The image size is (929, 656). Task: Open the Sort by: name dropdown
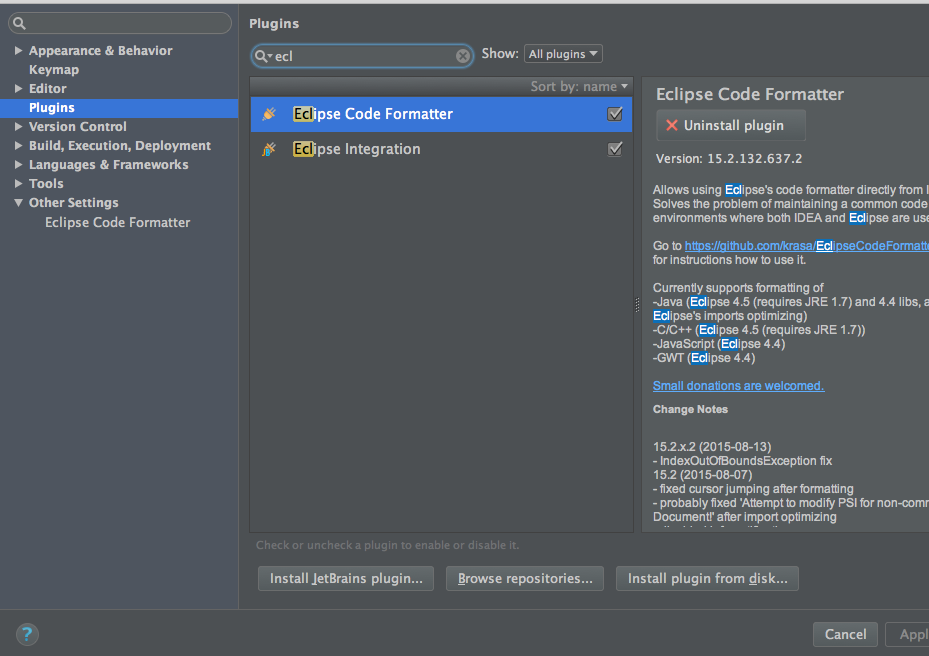(x=580, y=86)
